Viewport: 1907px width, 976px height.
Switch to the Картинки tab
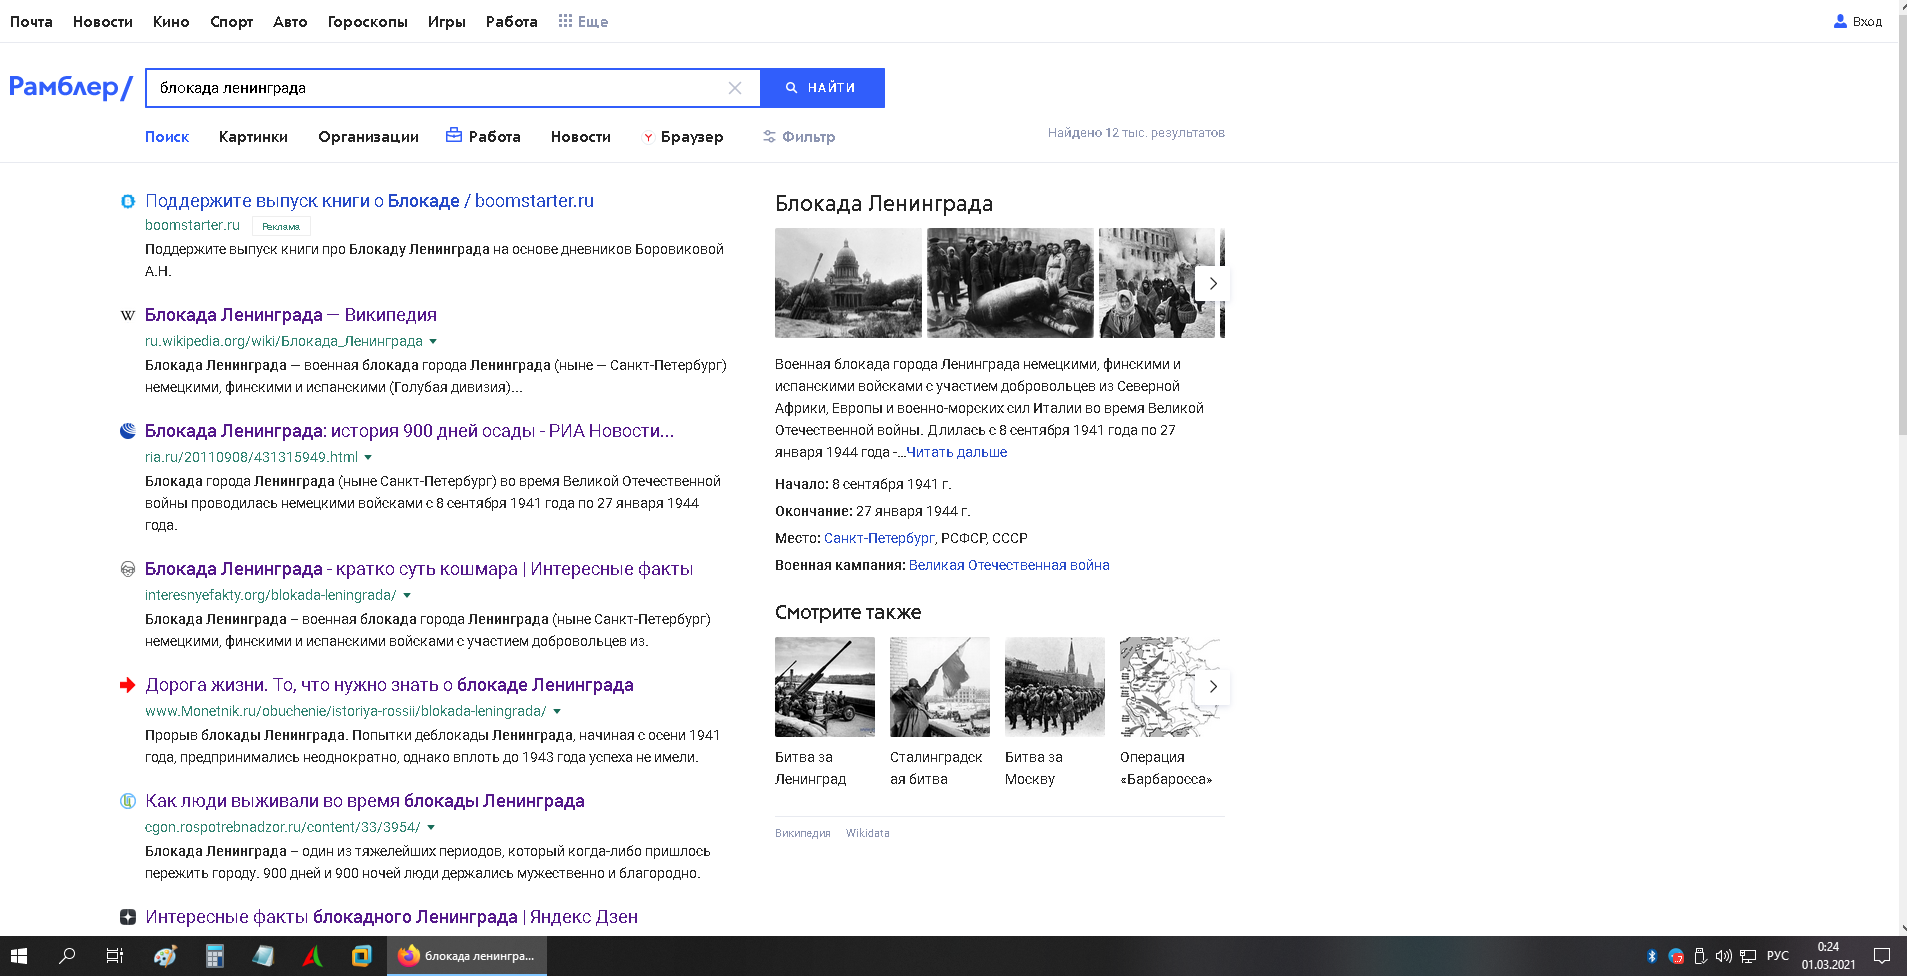253,137
